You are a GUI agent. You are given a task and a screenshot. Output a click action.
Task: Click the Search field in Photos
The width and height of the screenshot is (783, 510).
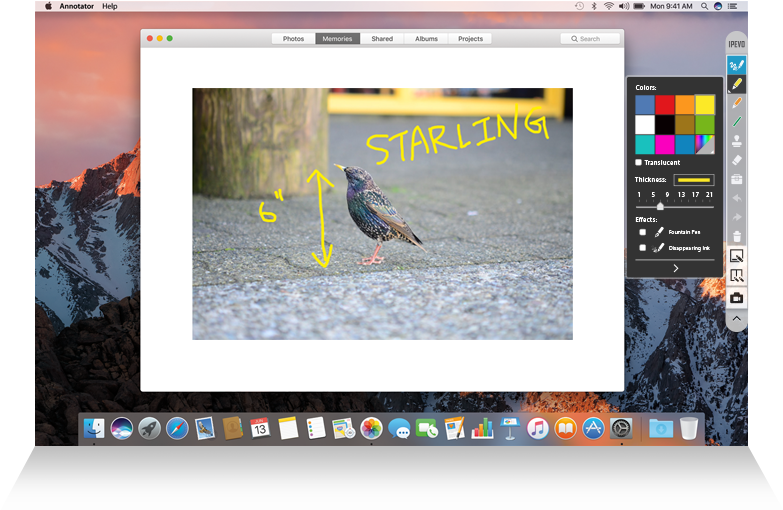click(591, 39)
